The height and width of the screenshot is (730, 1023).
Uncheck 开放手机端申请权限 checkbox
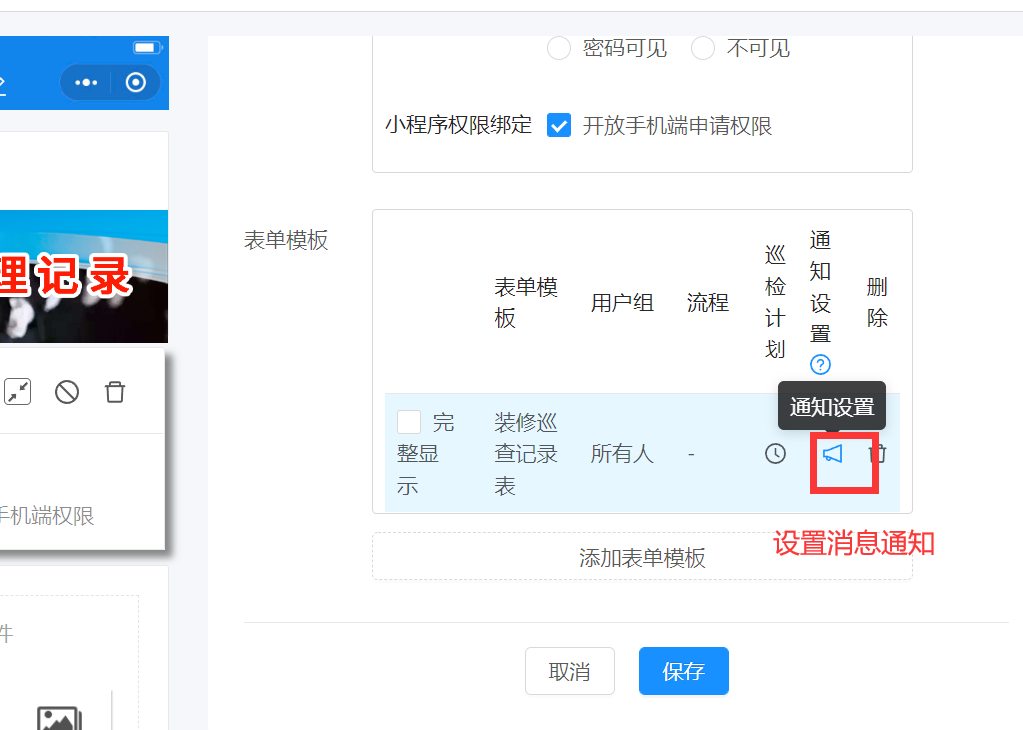[x=559, y=126]
